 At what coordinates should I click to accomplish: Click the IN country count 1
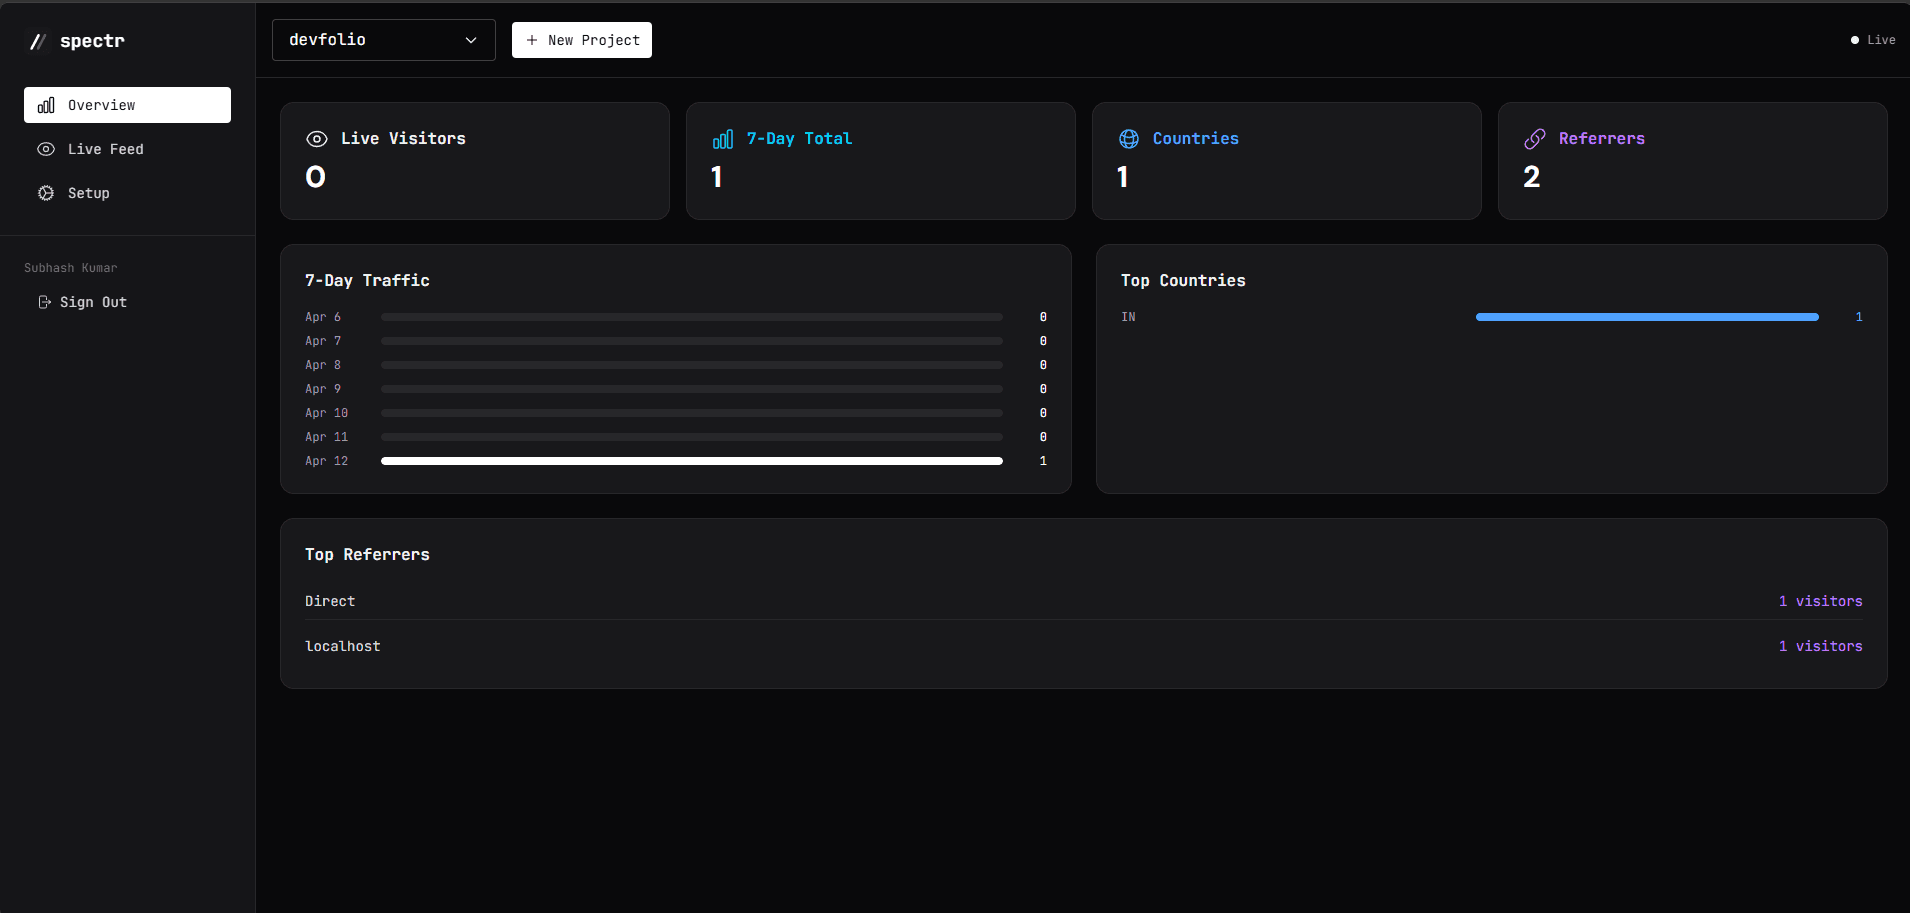tap(1859, 317)
